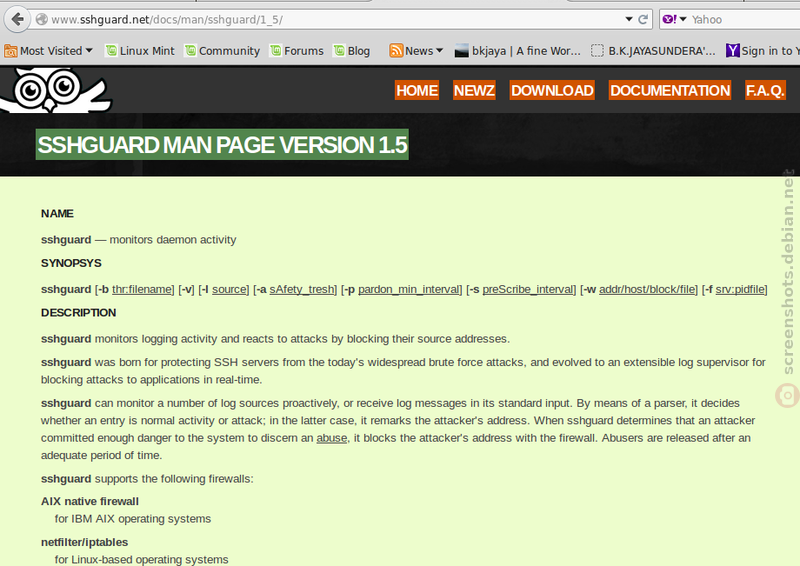The height and width of the screenshot is (566, 800).
Task: Click the thr:filename option link
Action: point(141,289)
